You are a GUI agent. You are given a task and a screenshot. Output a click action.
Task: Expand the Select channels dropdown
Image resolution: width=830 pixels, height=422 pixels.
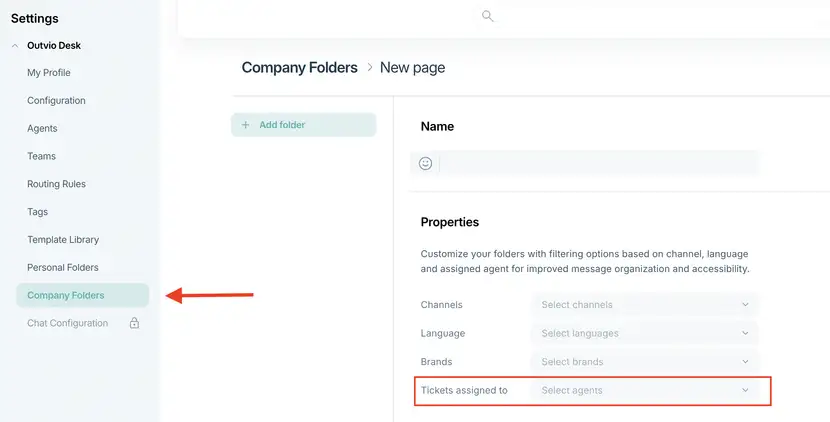(x=645, y=304)
